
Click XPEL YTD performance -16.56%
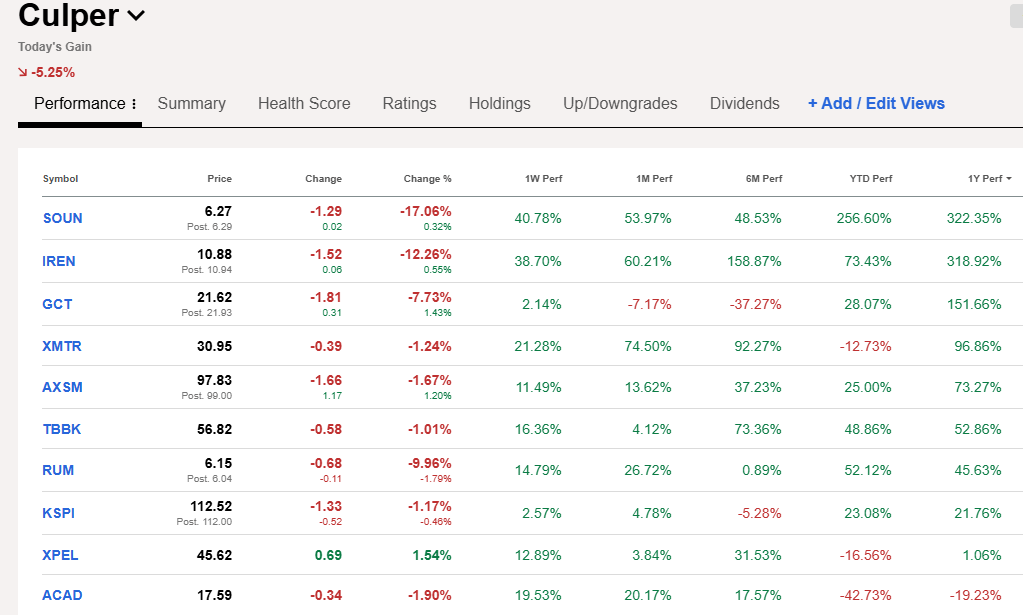point(865,556)
